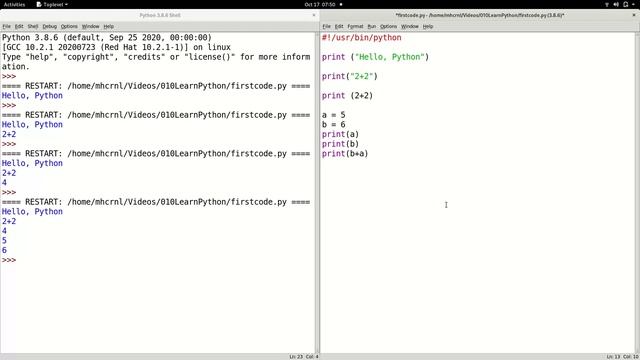Open the Activities overview
Screen dimensions: 640x360
coord(14,4)
